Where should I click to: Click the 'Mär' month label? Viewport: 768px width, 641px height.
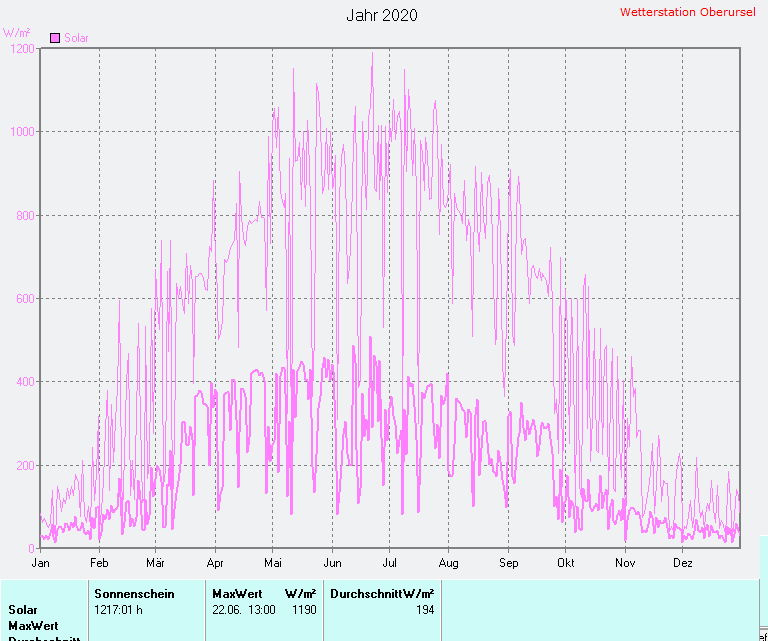point(155,563)
